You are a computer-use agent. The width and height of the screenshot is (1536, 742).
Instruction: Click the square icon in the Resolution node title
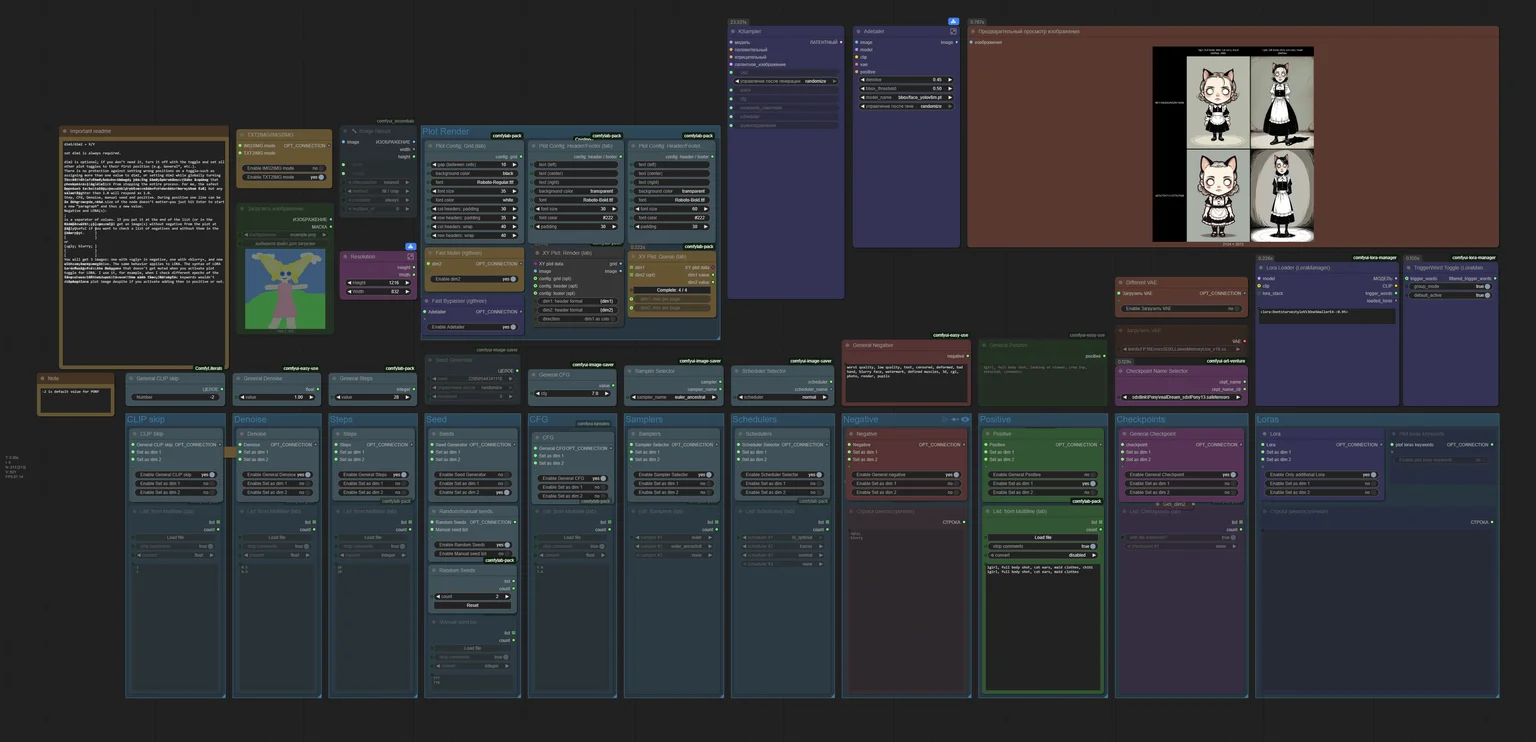(408, 257)
